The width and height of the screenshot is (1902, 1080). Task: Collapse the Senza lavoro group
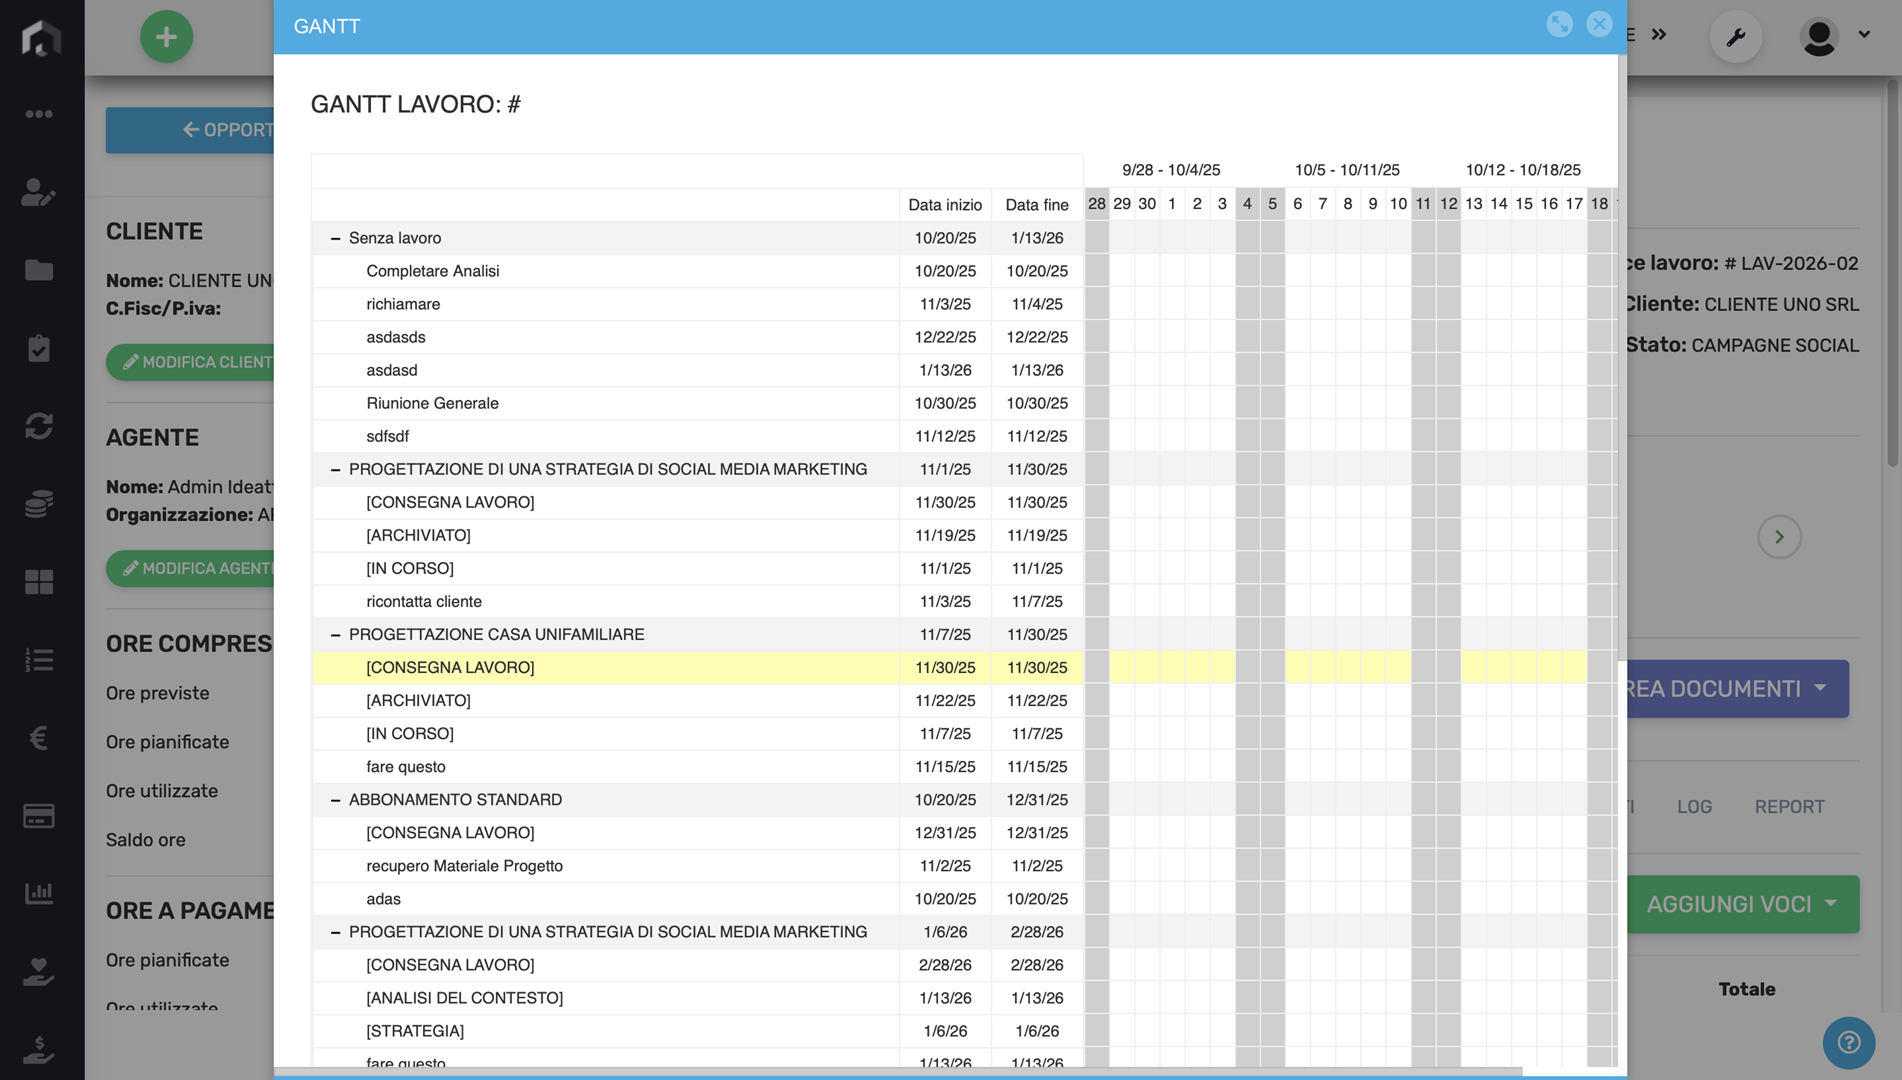click(335, 238)
